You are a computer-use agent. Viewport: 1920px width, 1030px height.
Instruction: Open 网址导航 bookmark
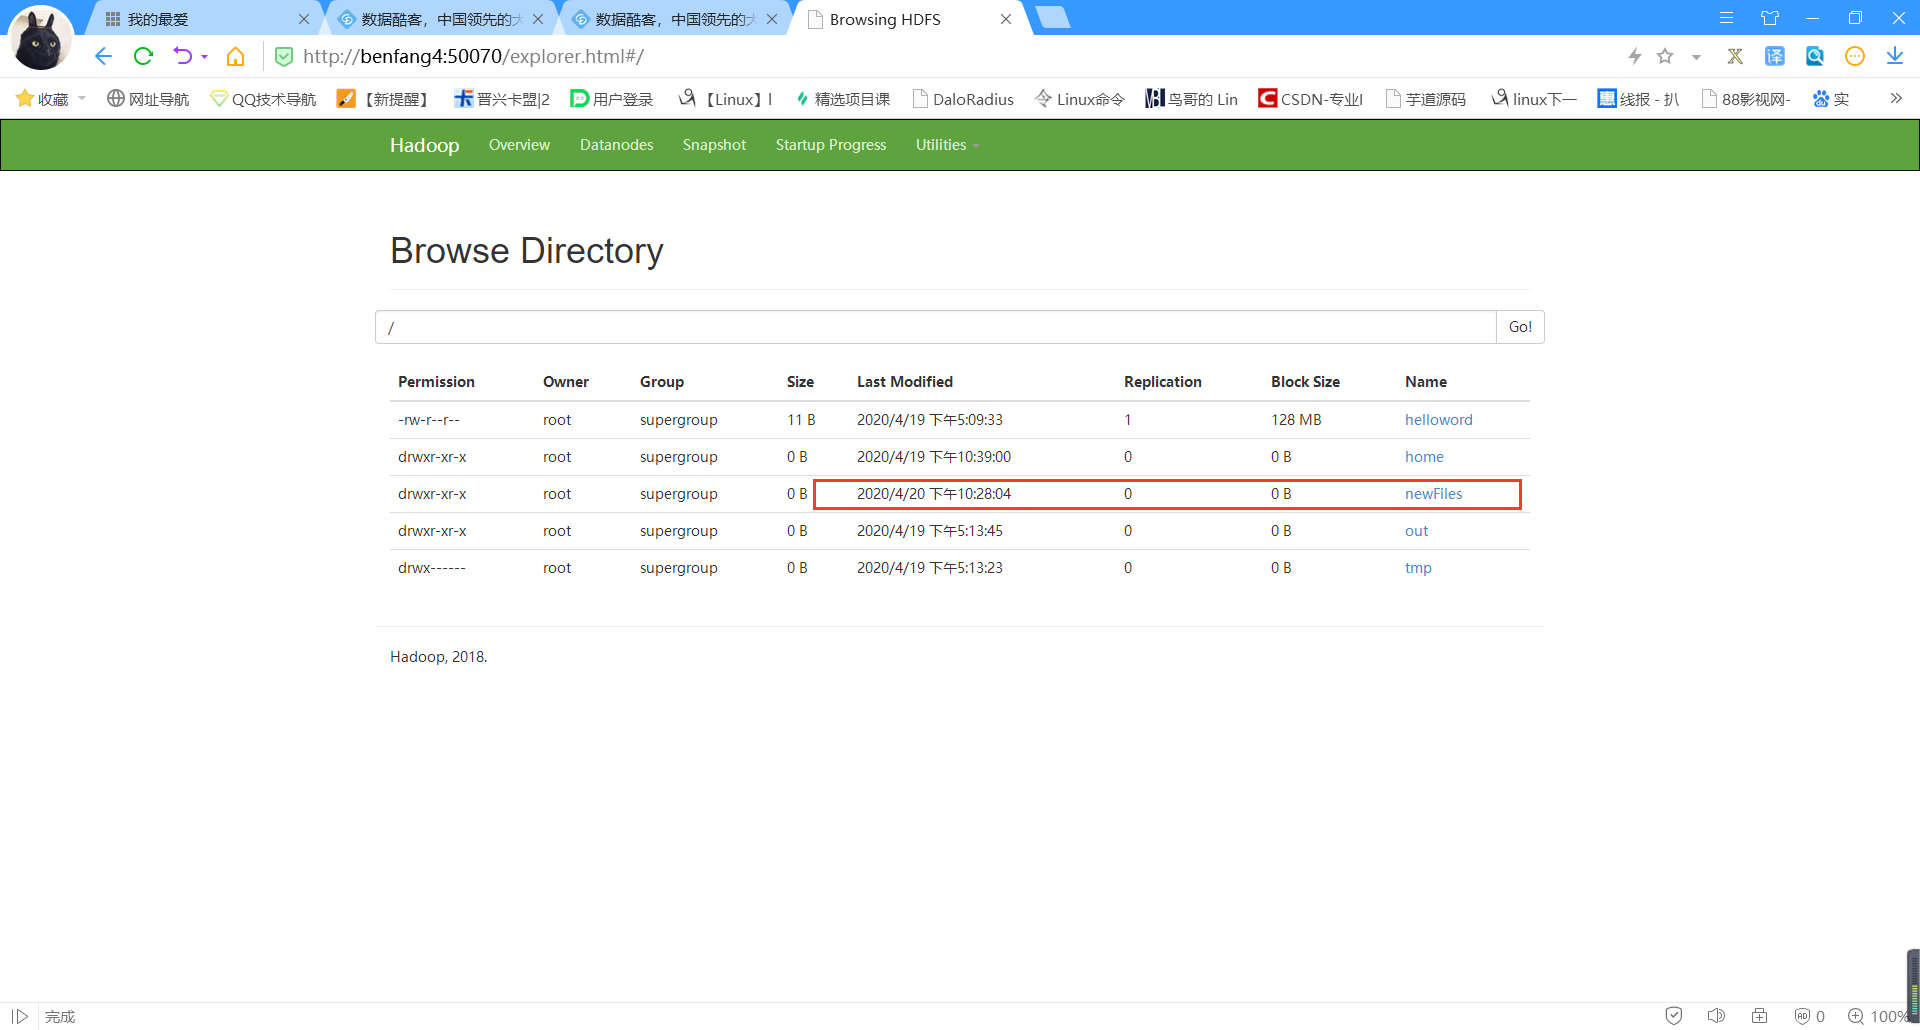coord(148,99)
